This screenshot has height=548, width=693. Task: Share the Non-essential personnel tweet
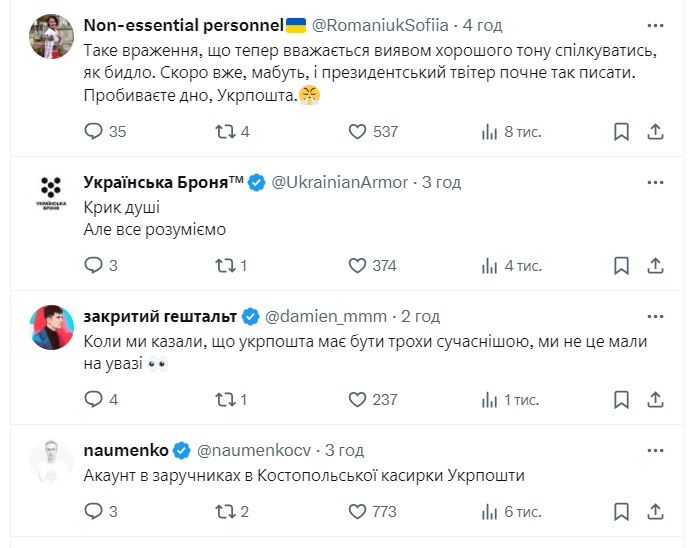coord(656,131)
